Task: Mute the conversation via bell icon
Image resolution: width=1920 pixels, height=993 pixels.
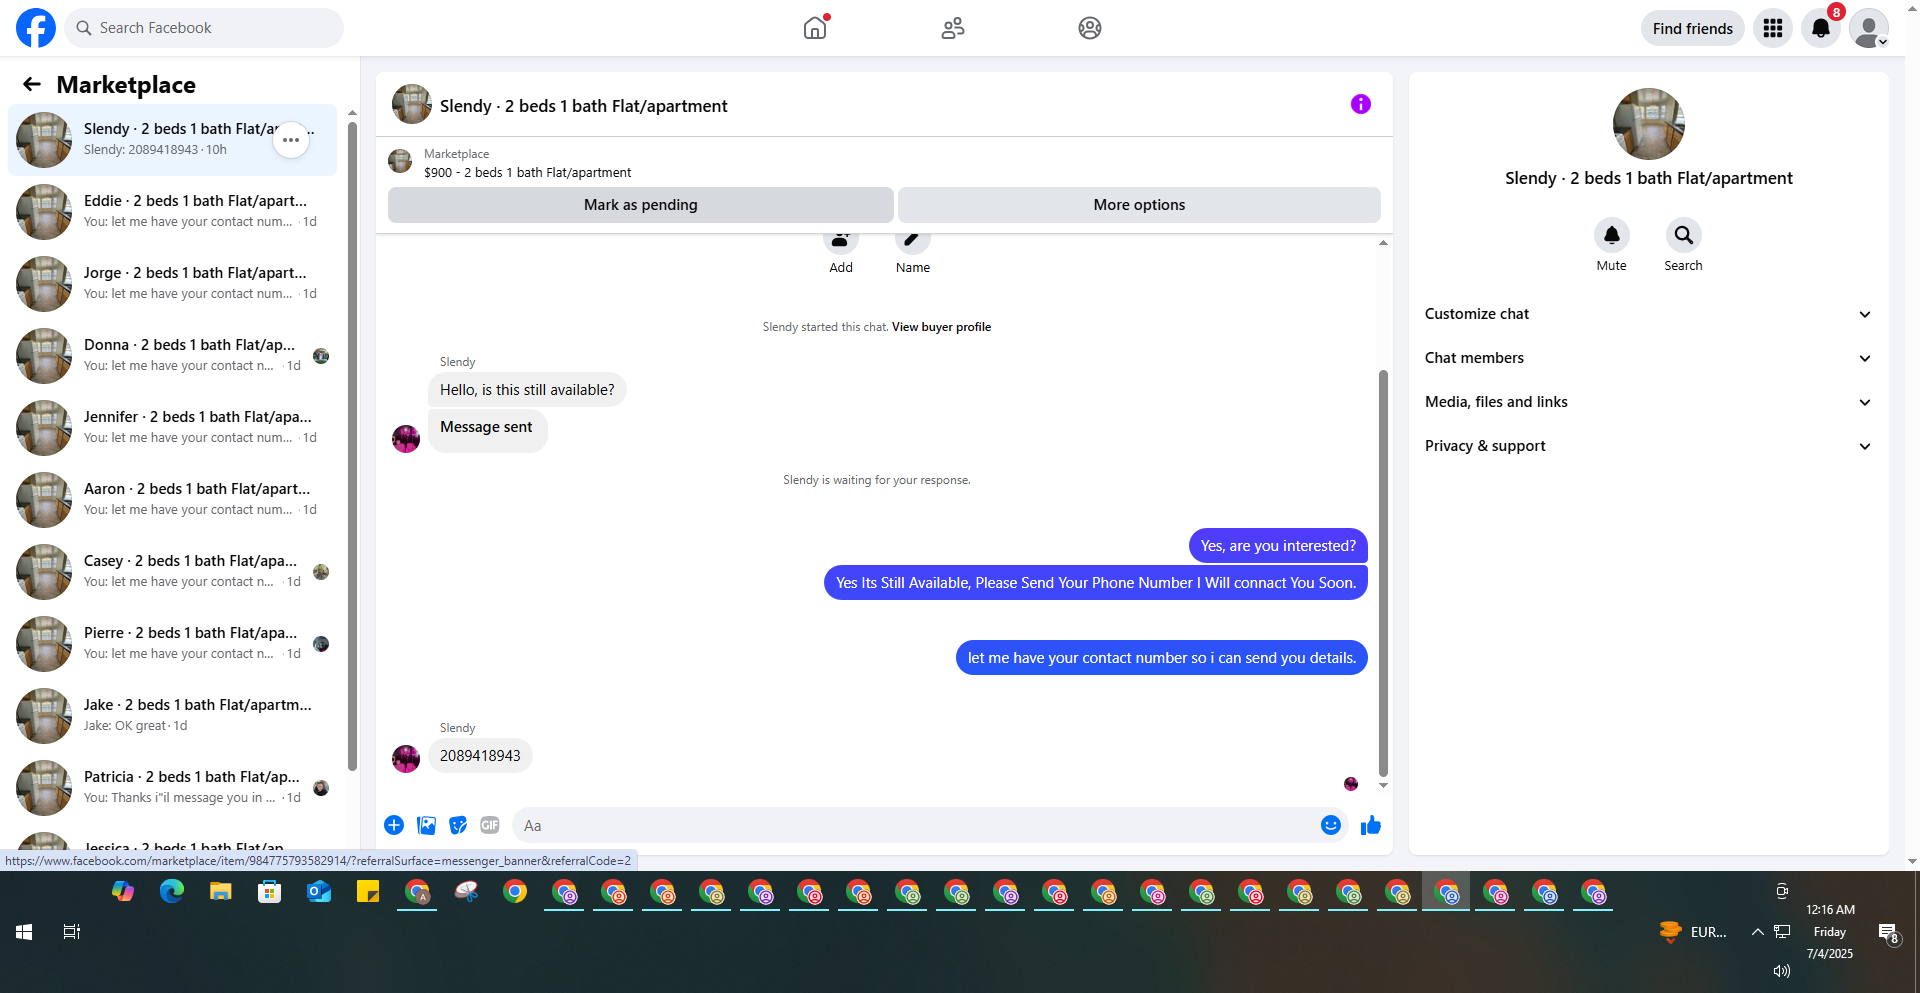Action: [x=1612, y=235]
